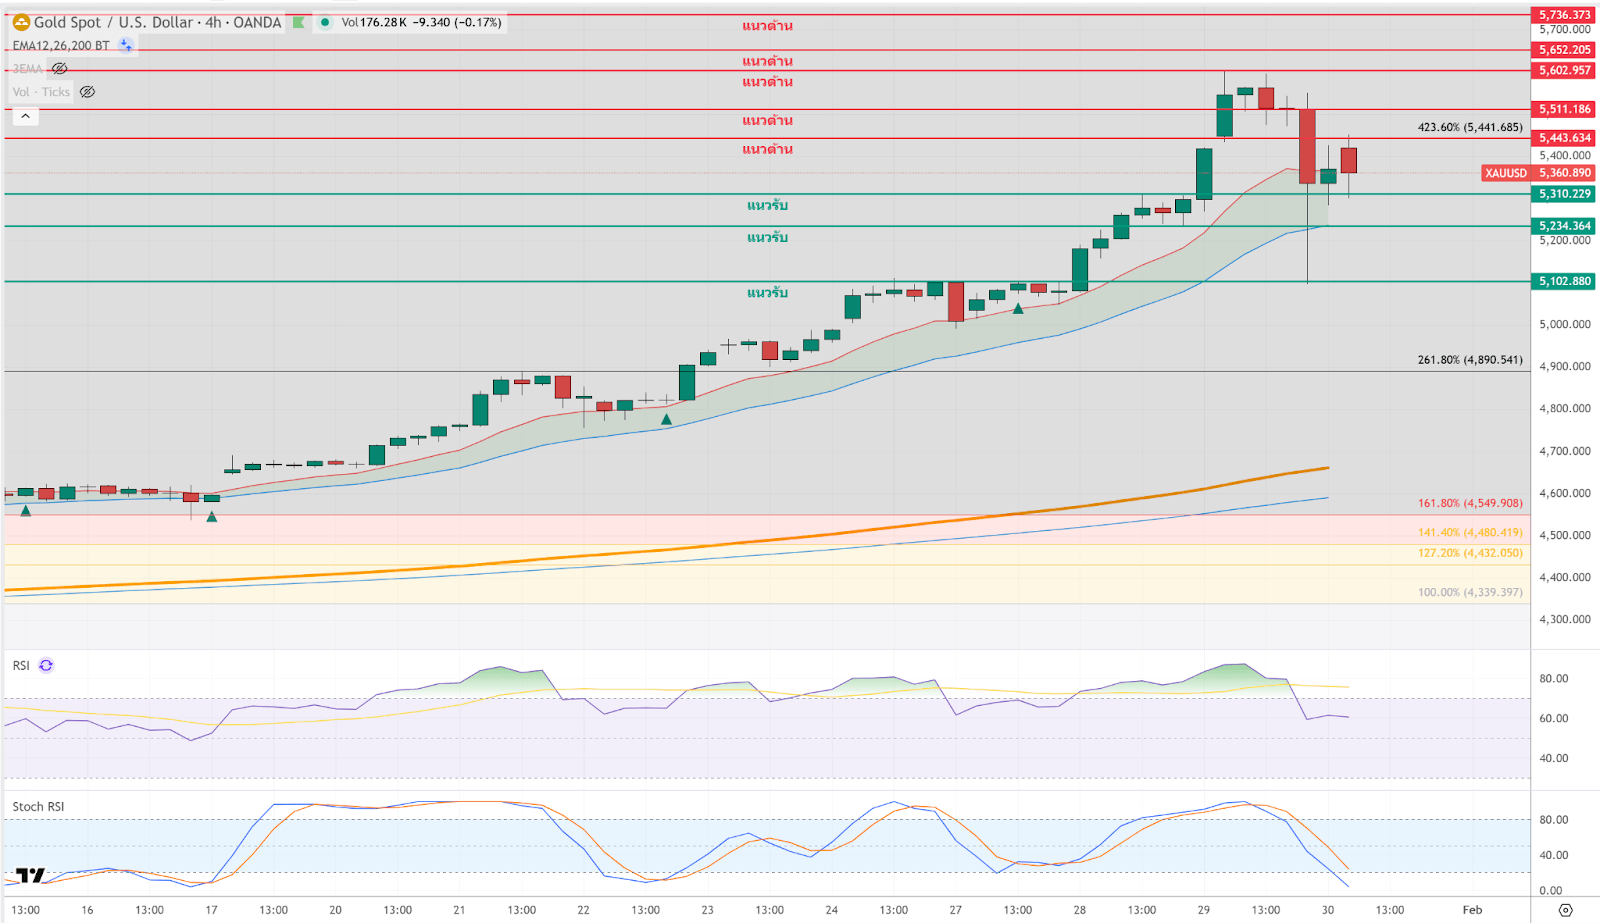Select the Stoch RSI indicator label

point(38,806)
